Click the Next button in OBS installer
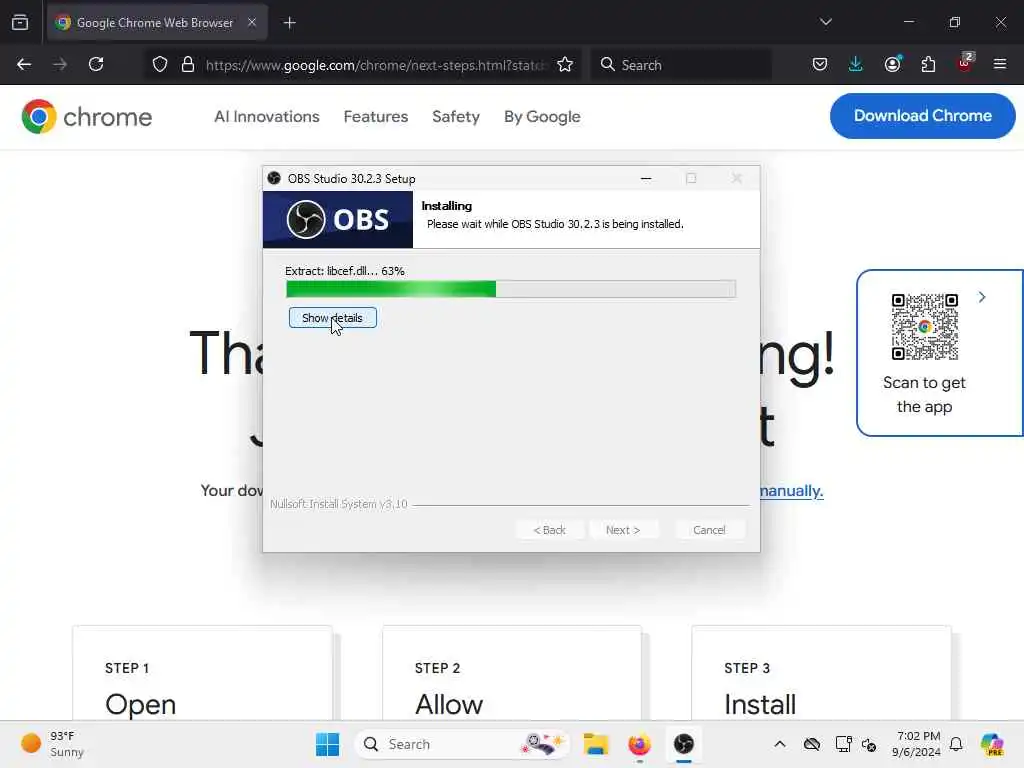 point(622,530)
